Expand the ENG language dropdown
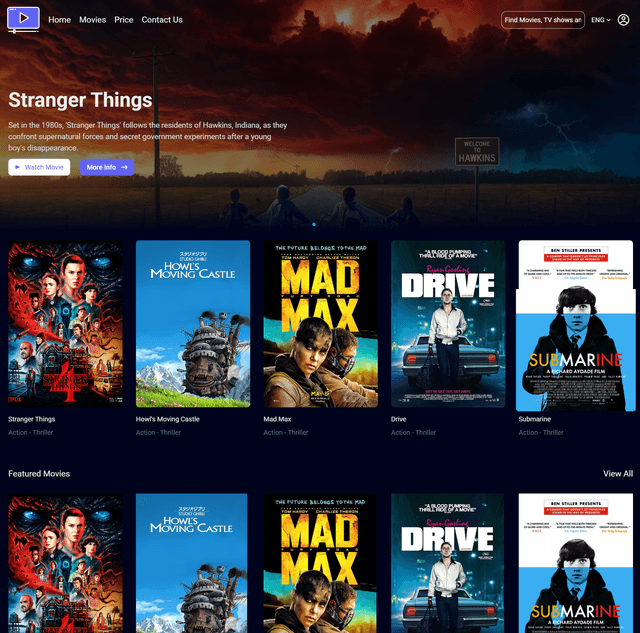Screen dimensions: 640x633 click(x=600, y=20)
